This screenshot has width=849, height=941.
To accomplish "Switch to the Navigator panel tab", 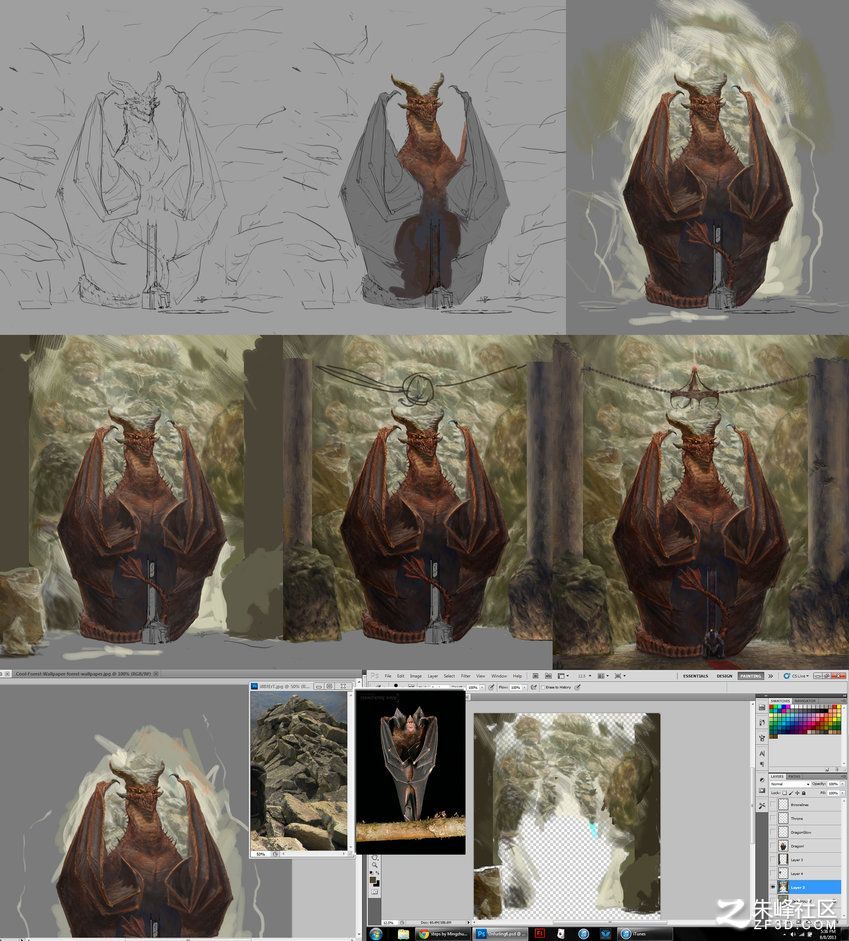I will tap(805, 700).
